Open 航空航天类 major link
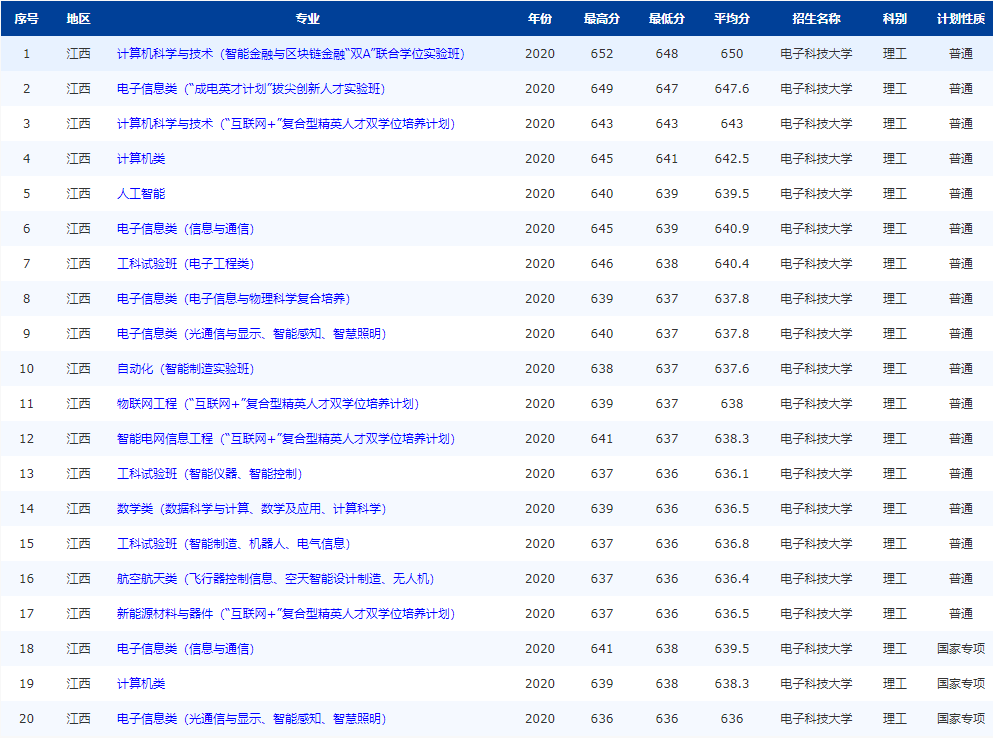The image size is (993, 738). [x=275, y=578]
